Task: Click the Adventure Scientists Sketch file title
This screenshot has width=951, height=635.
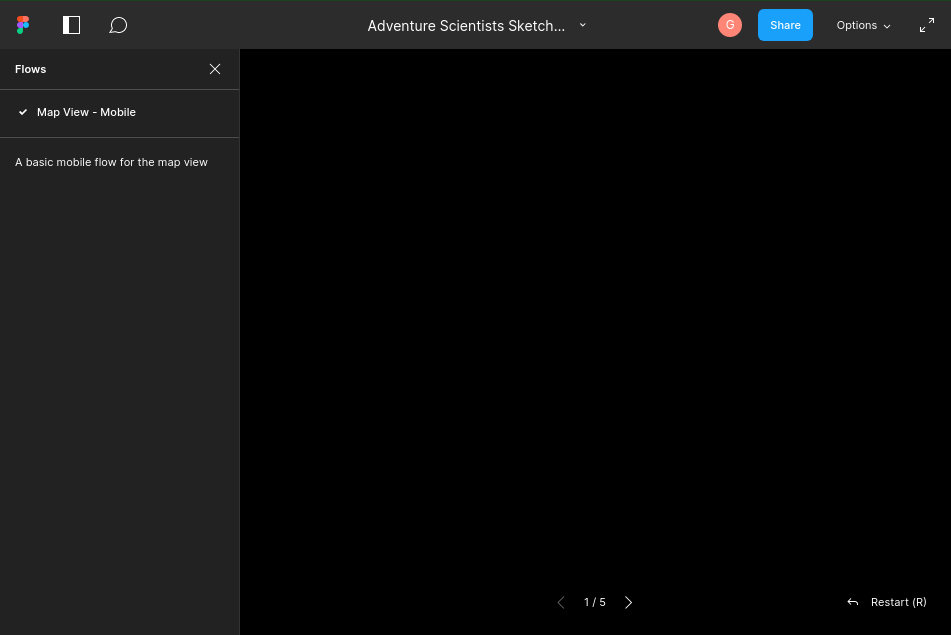Action: (466, 25)
